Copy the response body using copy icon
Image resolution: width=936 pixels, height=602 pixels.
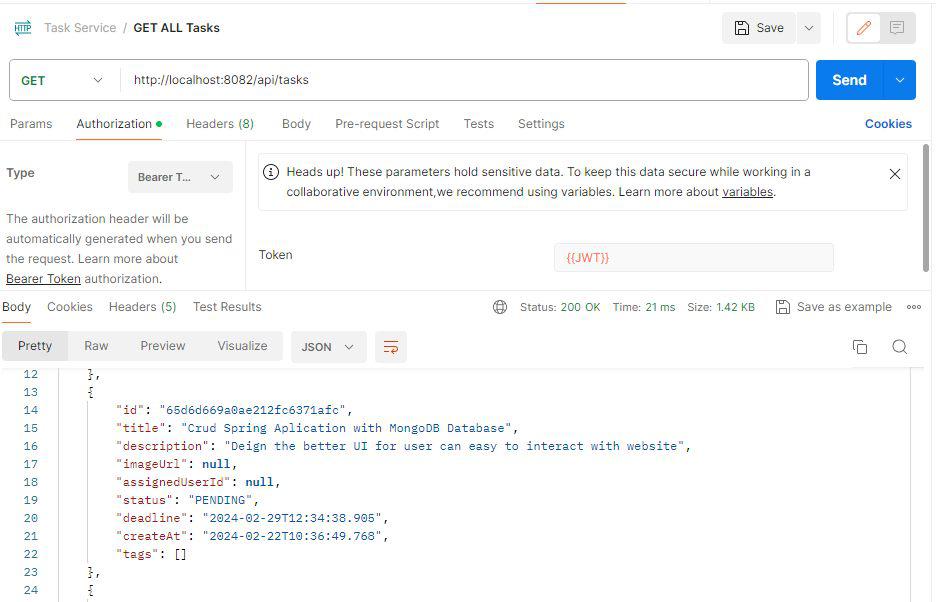click(859, 346)
